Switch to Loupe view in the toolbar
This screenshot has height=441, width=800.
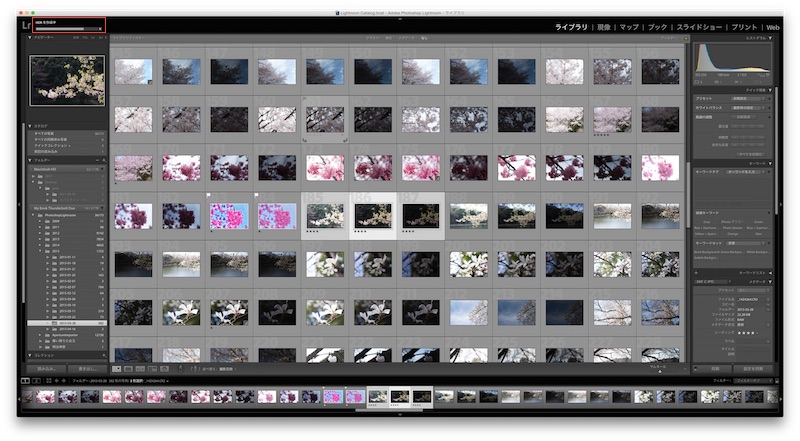(128, 368)
